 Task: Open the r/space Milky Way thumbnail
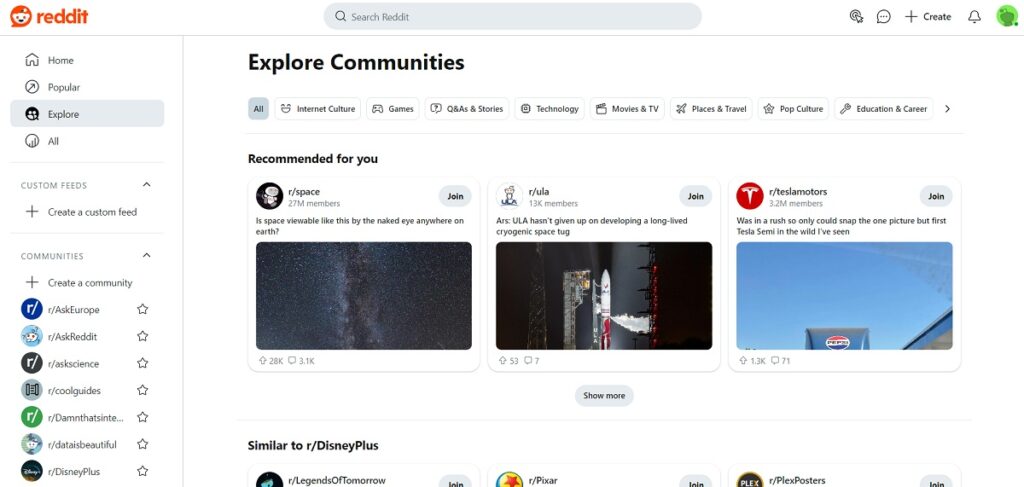[x=363, y=295]
